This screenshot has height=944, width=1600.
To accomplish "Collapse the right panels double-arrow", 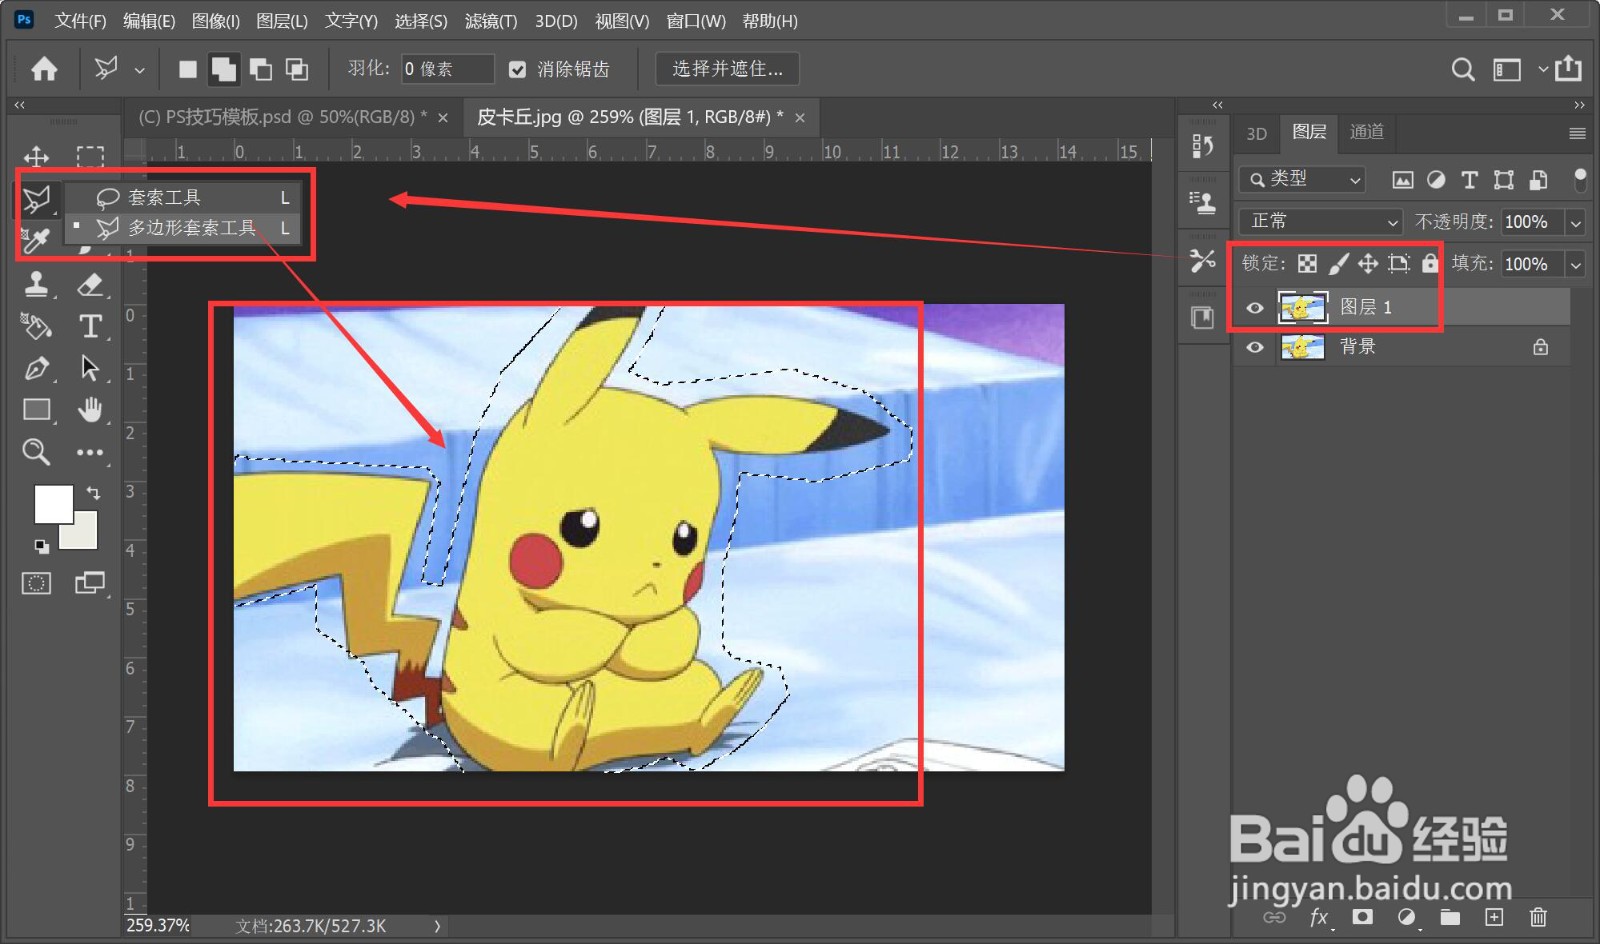I will pos(1579,104).
